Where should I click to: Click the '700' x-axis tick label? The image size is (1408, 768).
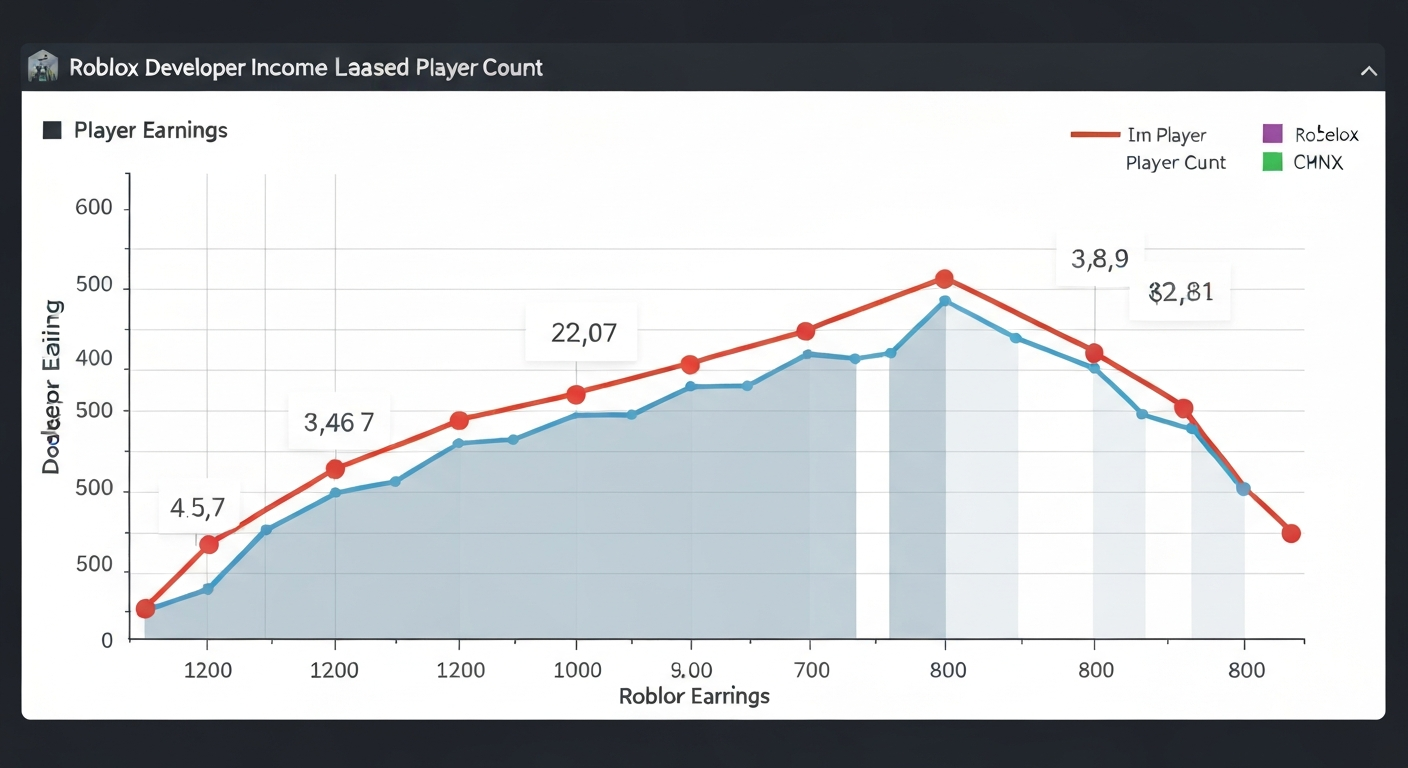[x=811, y=670]
